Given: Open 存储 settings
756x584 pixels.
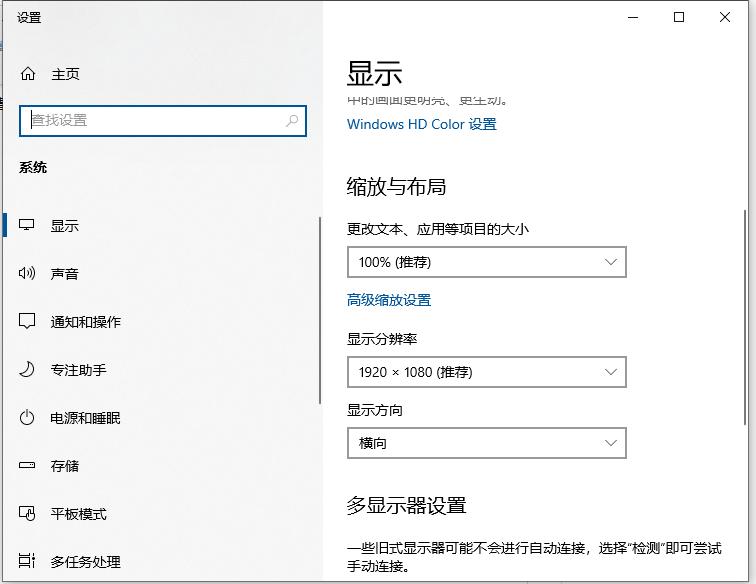Looking at the screenshot, I should click(x=65, y=466).
